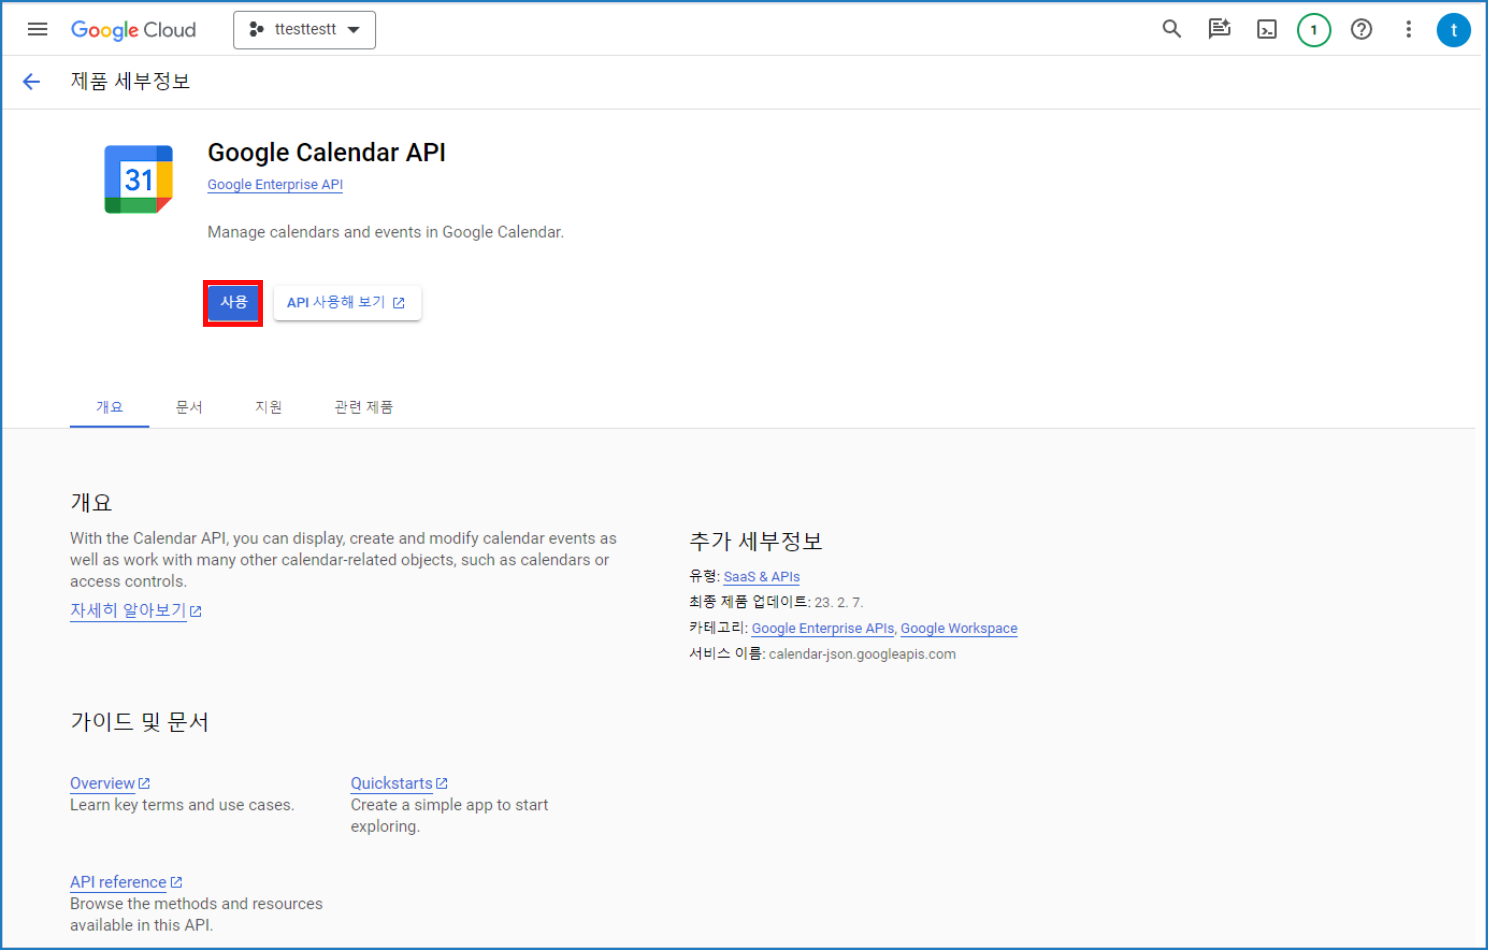Click the back arrow near 제품 세부정보
Screen dimensions: 1488x950
[31, 81]
